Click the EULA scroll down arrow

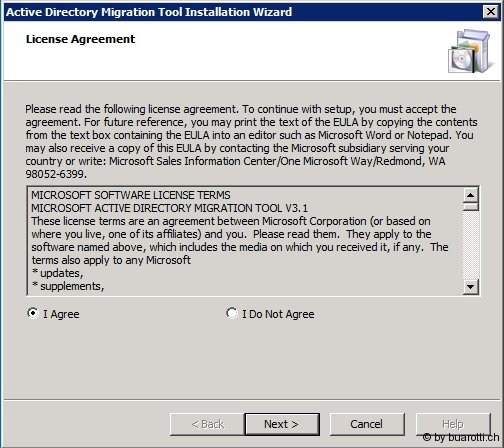click(471, 286)
